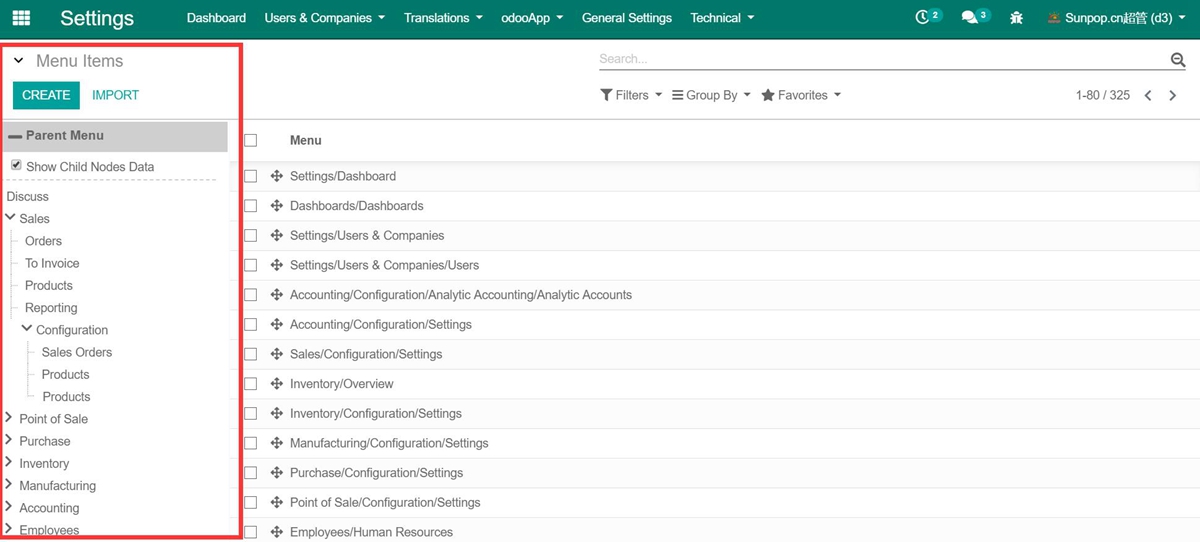Click in the Search input field
Viewport: 1200px width, 542px height.
(x=880, y=59)
